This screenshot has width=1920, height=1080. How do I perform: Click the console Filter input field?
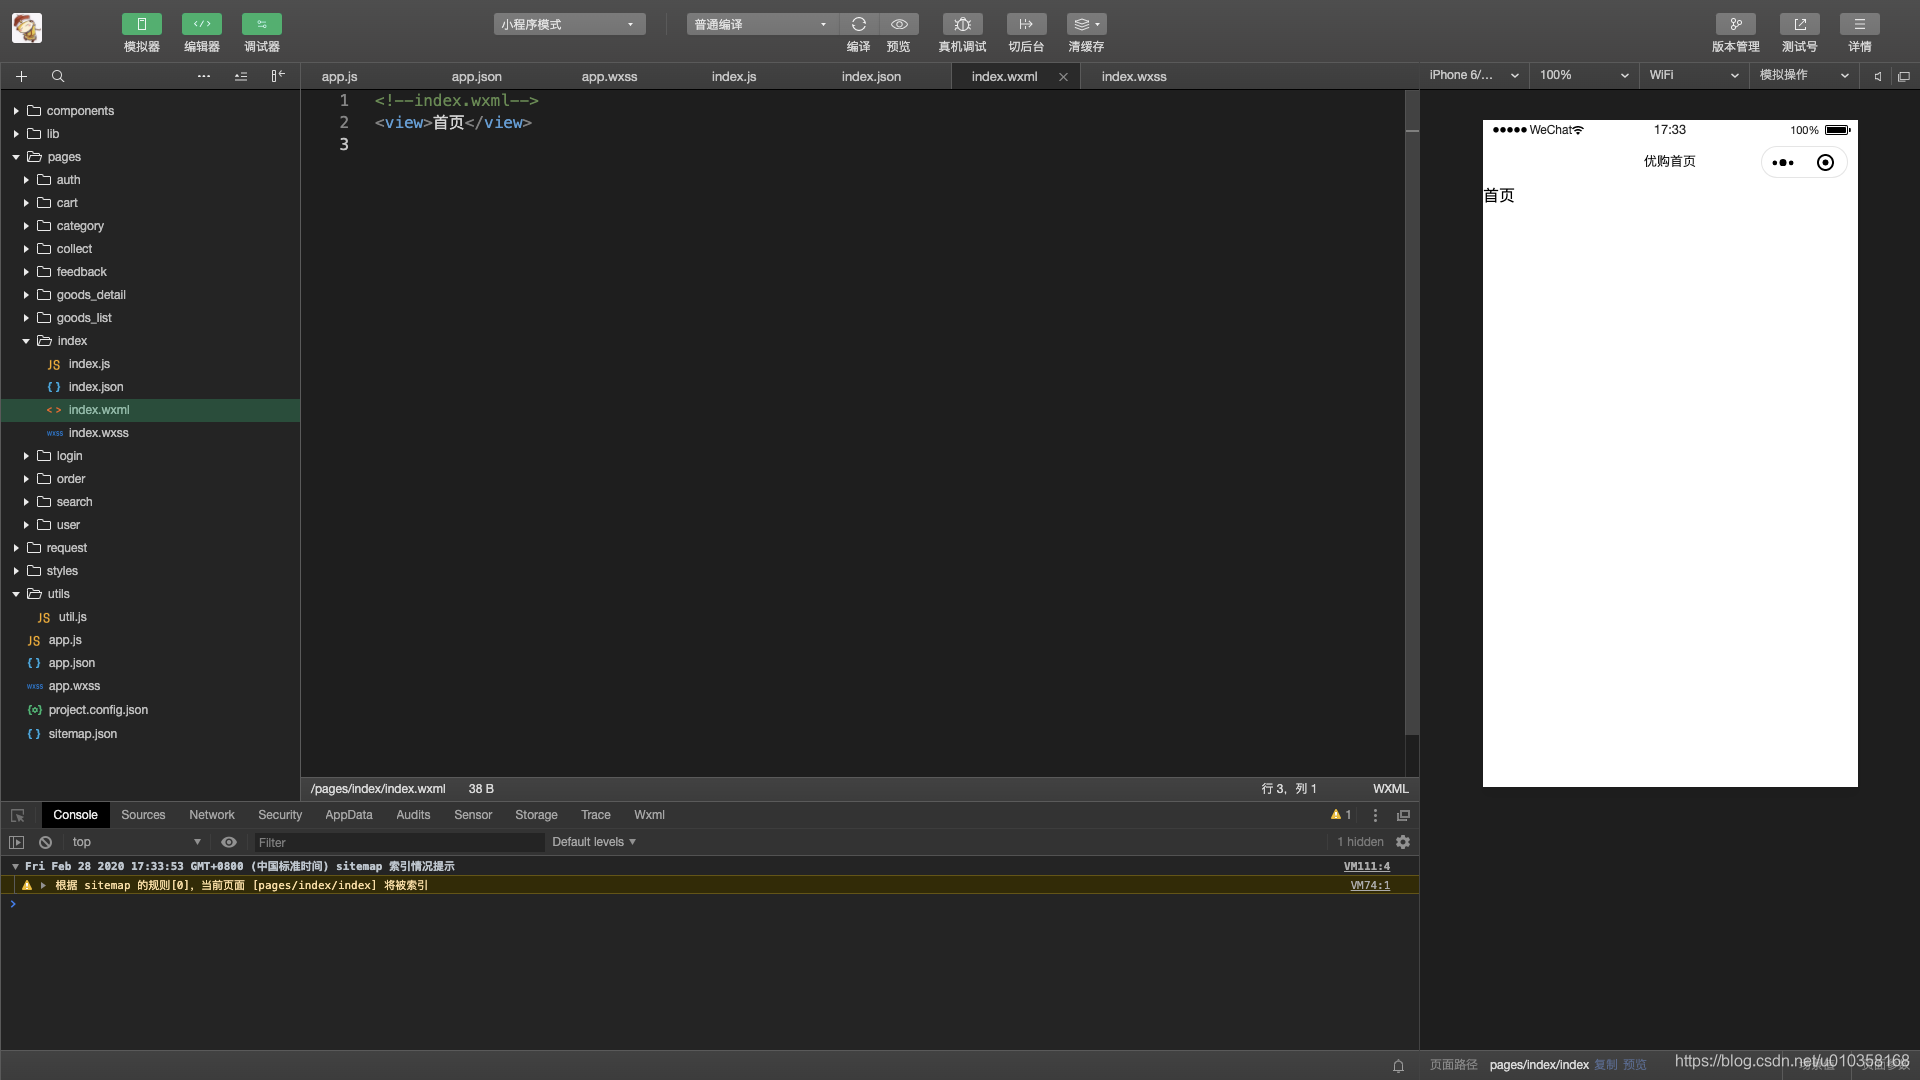(398, 843)
